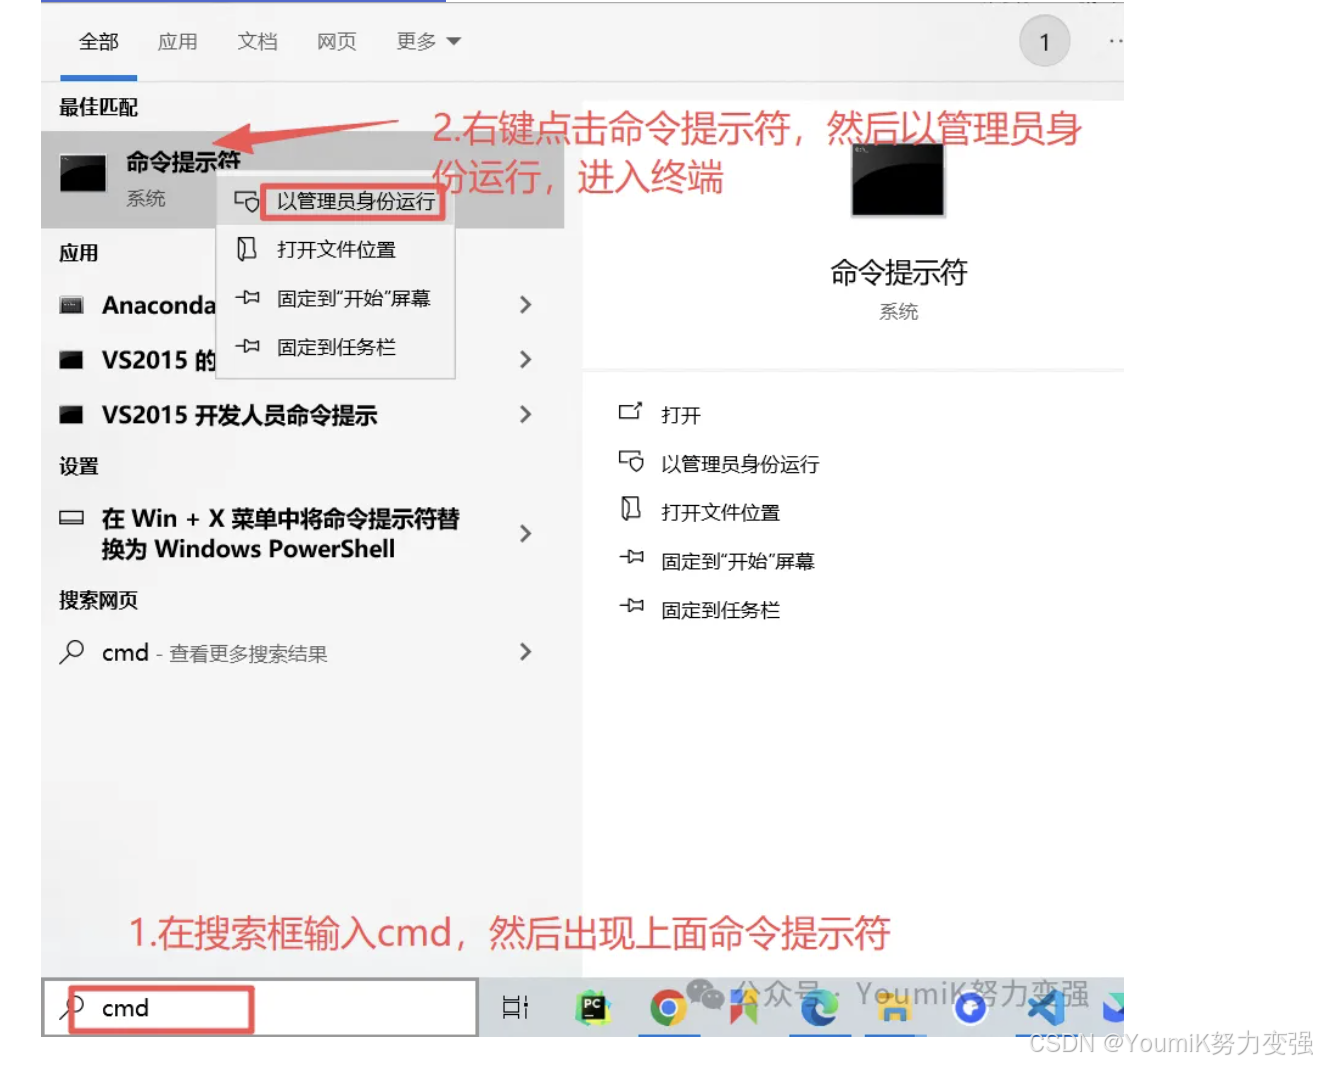
Task: Expand the arrow for VS2015 开发人员命令提示
Action: click(526, 414)
